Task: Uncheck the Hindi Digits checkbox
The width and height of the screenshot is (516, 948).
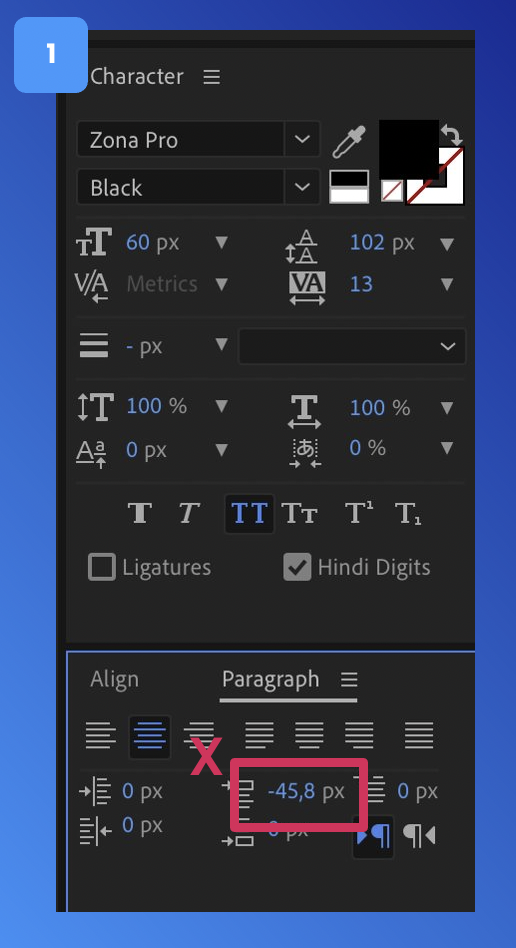Action: (x=297, y=567)
